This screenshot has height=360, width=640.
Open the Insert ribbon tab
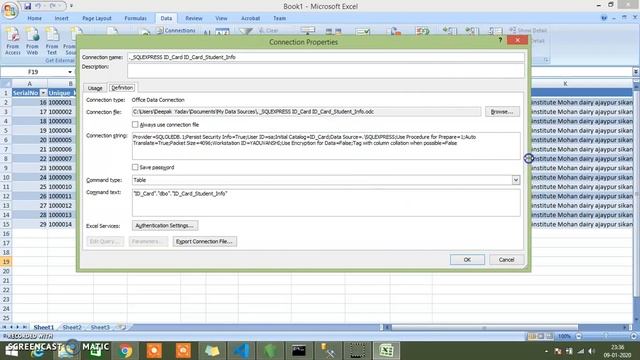click(x=62, y=18)
